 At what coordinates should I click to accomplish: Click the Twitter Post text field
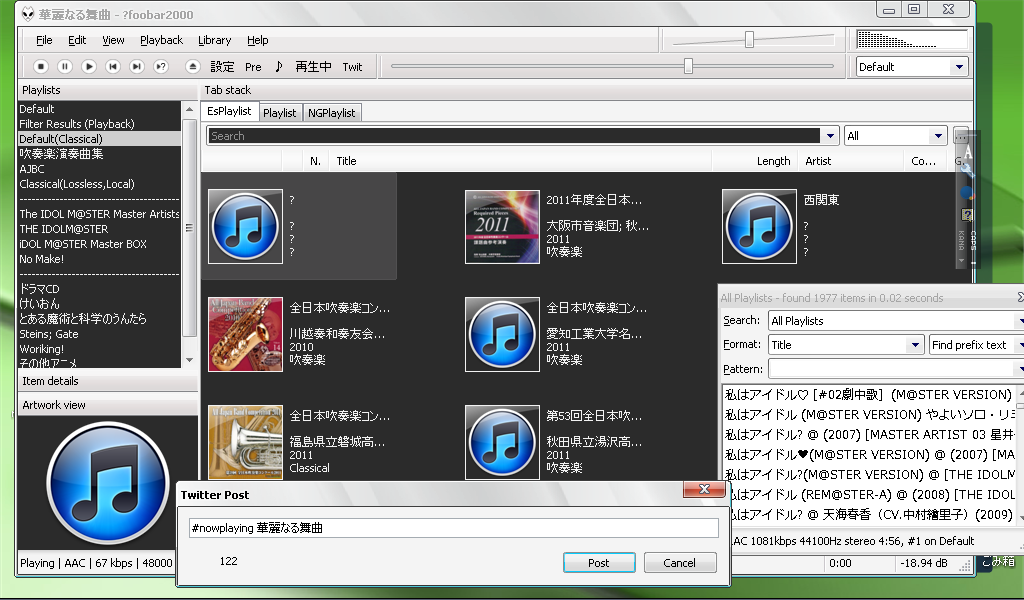(453, 528)
